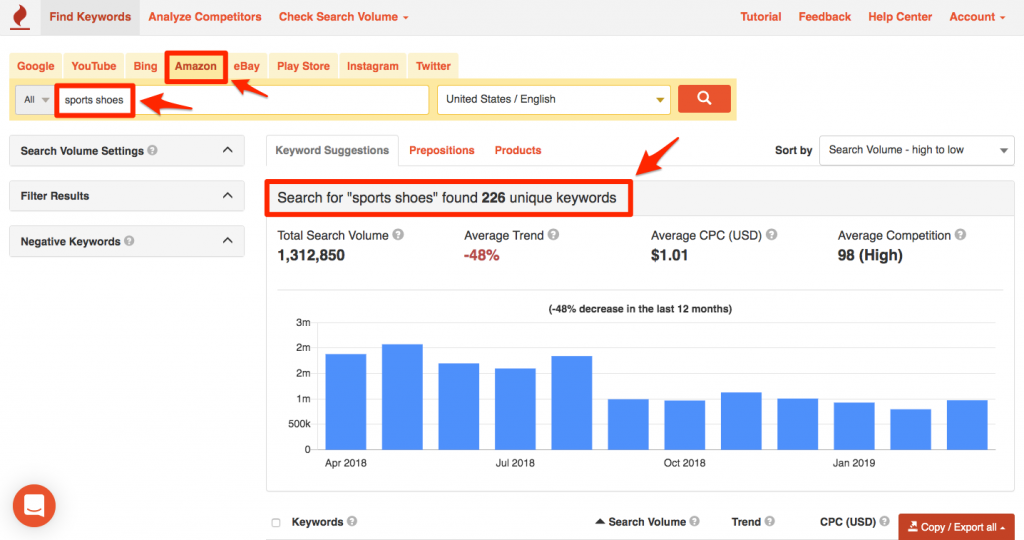
Task: Expand the Search Volume Settings panel
Action: pyautogui.click(x=127, y=151)
